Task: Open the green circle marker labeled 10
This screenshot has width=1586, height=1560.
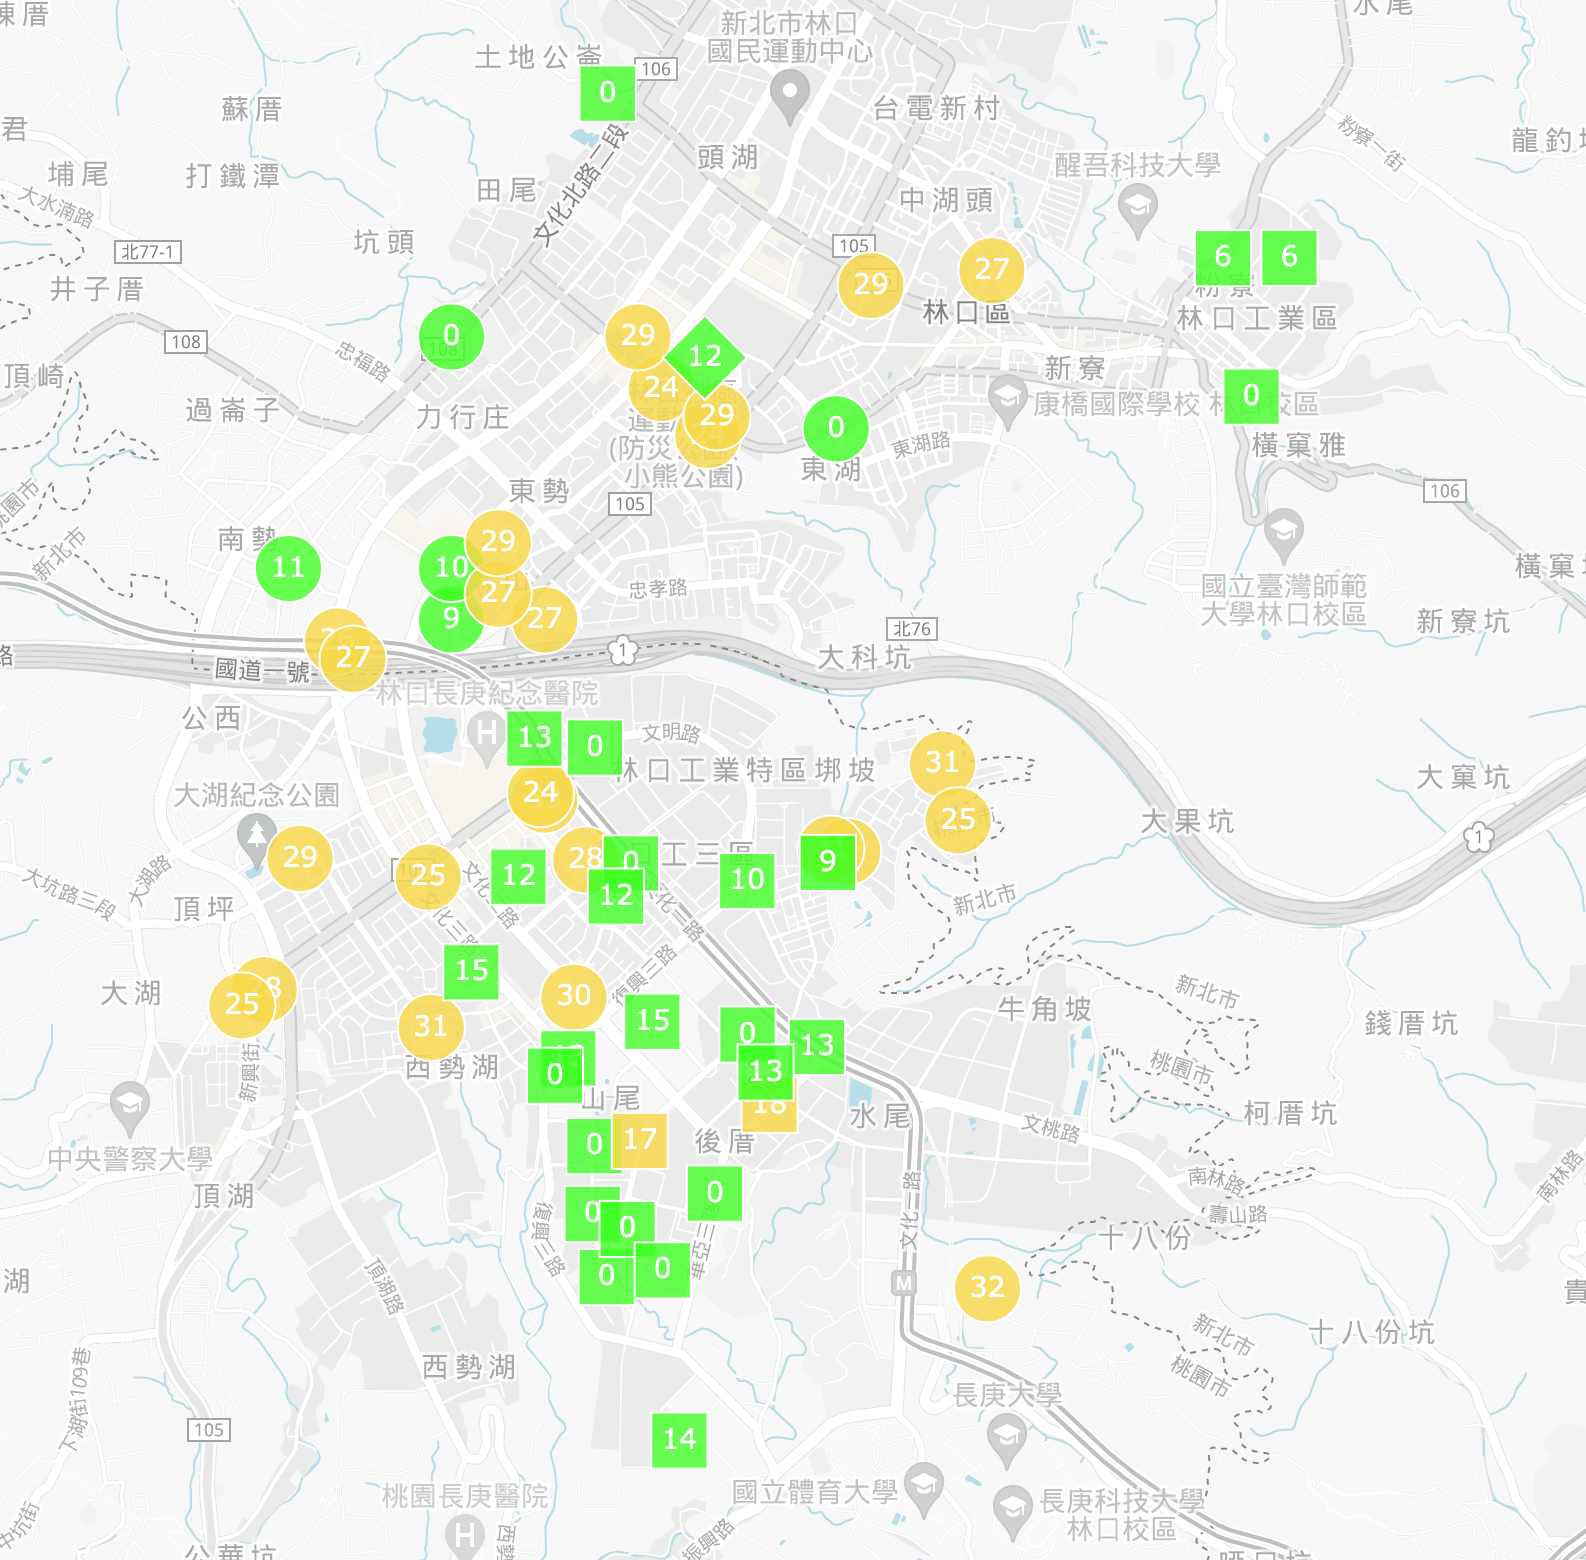Action: 449,567
